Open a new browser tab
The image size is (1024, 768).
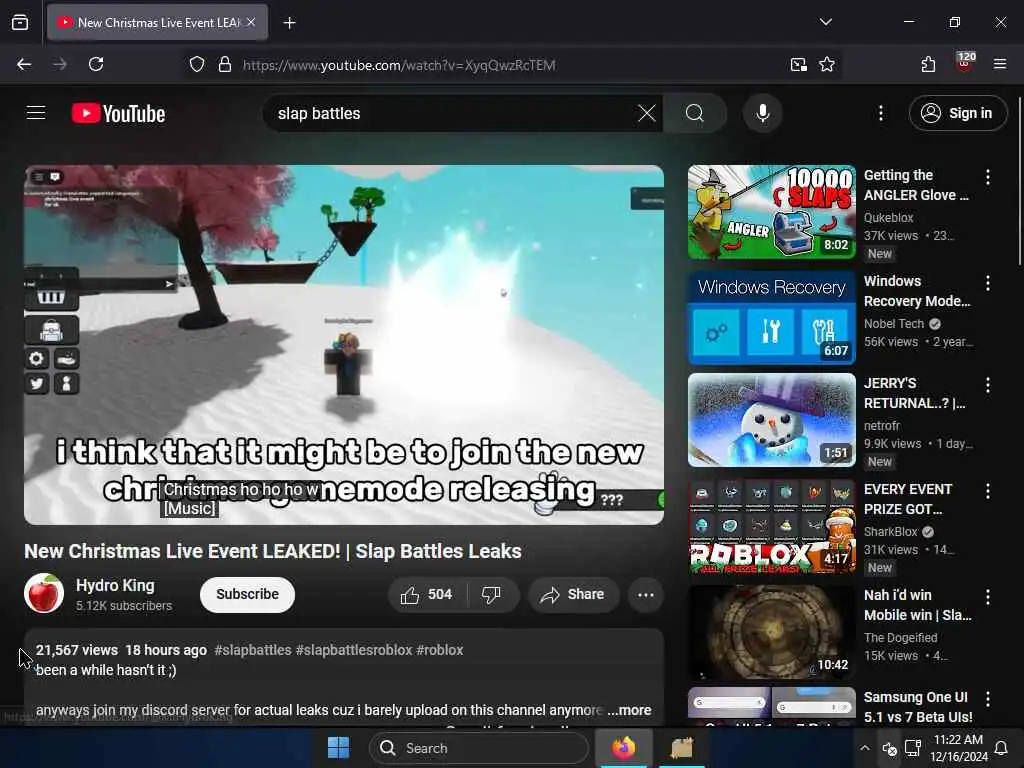click(x=289, y=23)
